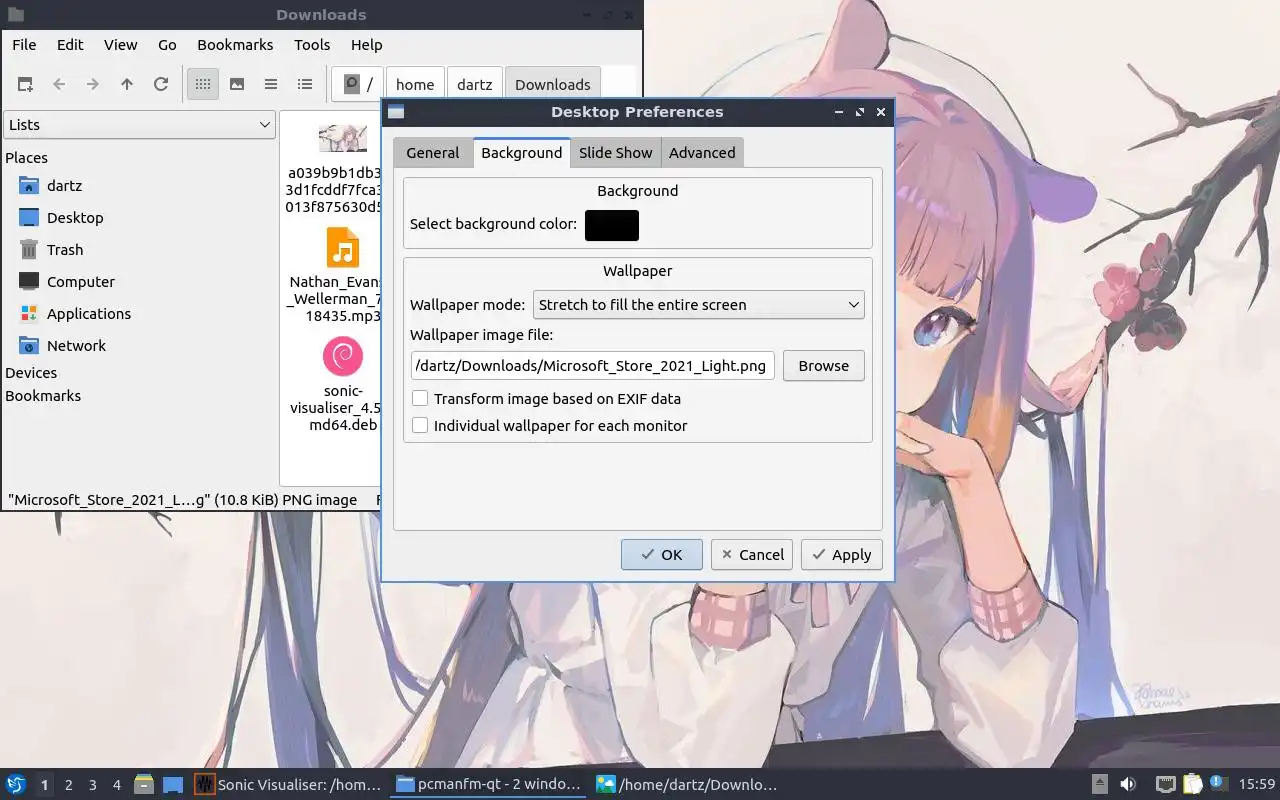Open the Edit menu
The height and width of the screenshot is (800, 1280).
point(70,45)
